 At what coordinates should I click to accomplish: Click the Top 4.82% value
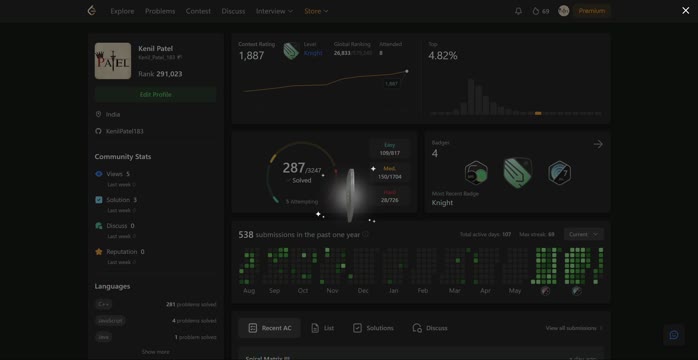(x=443, y=56)
